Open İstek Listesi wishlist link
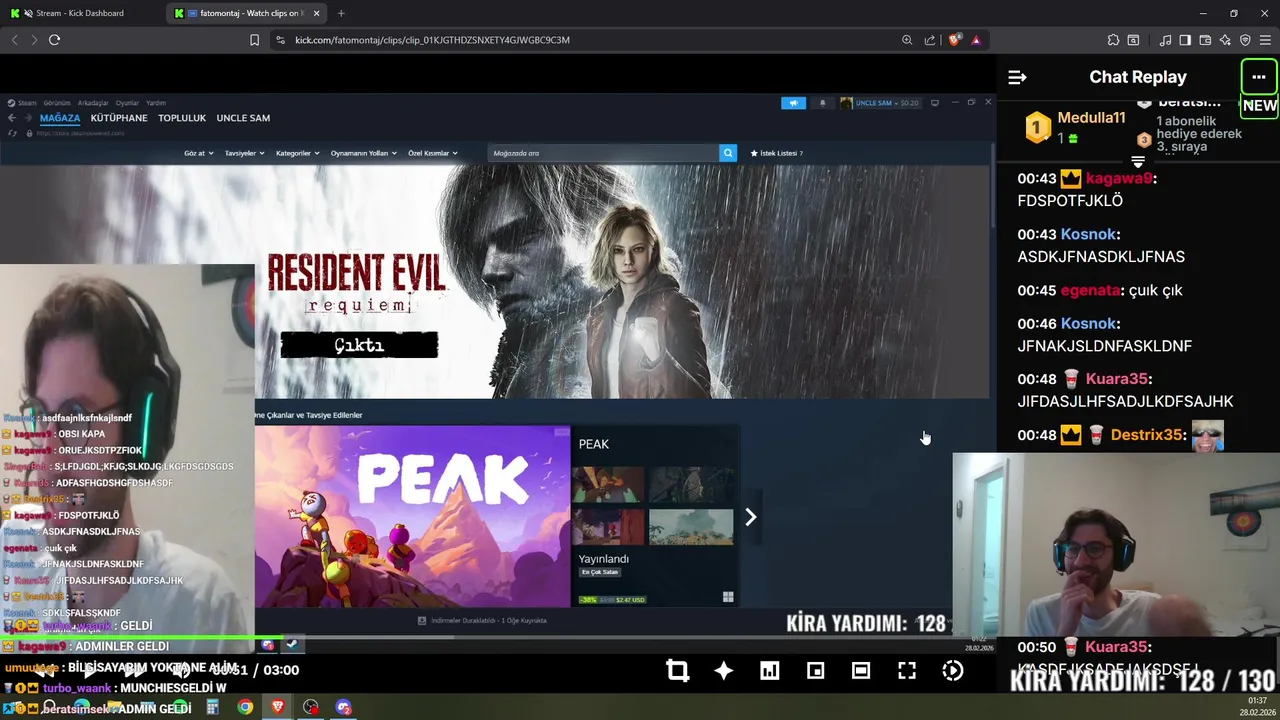1280x720 pixels. click(777, 153)
